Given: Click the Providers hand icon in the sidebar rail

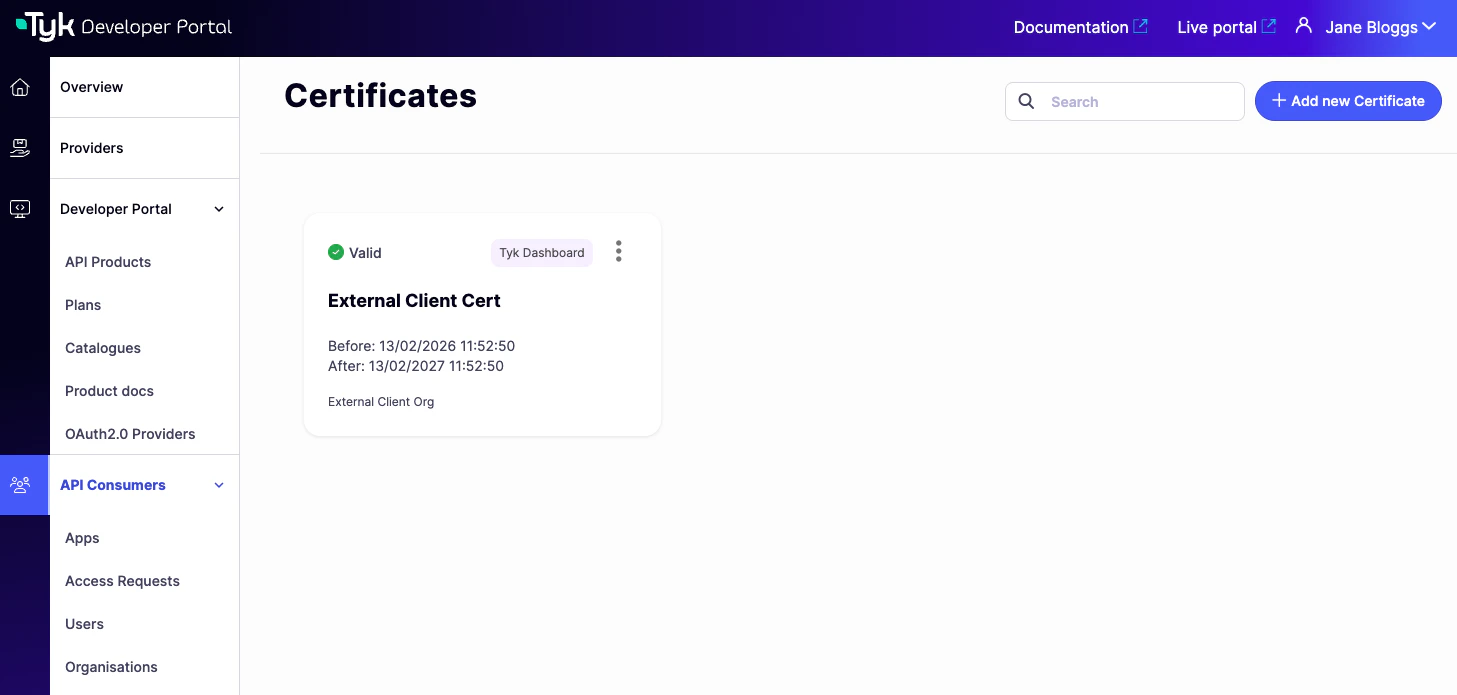Looking at the screenshot, I should click(x=21, y=148).
